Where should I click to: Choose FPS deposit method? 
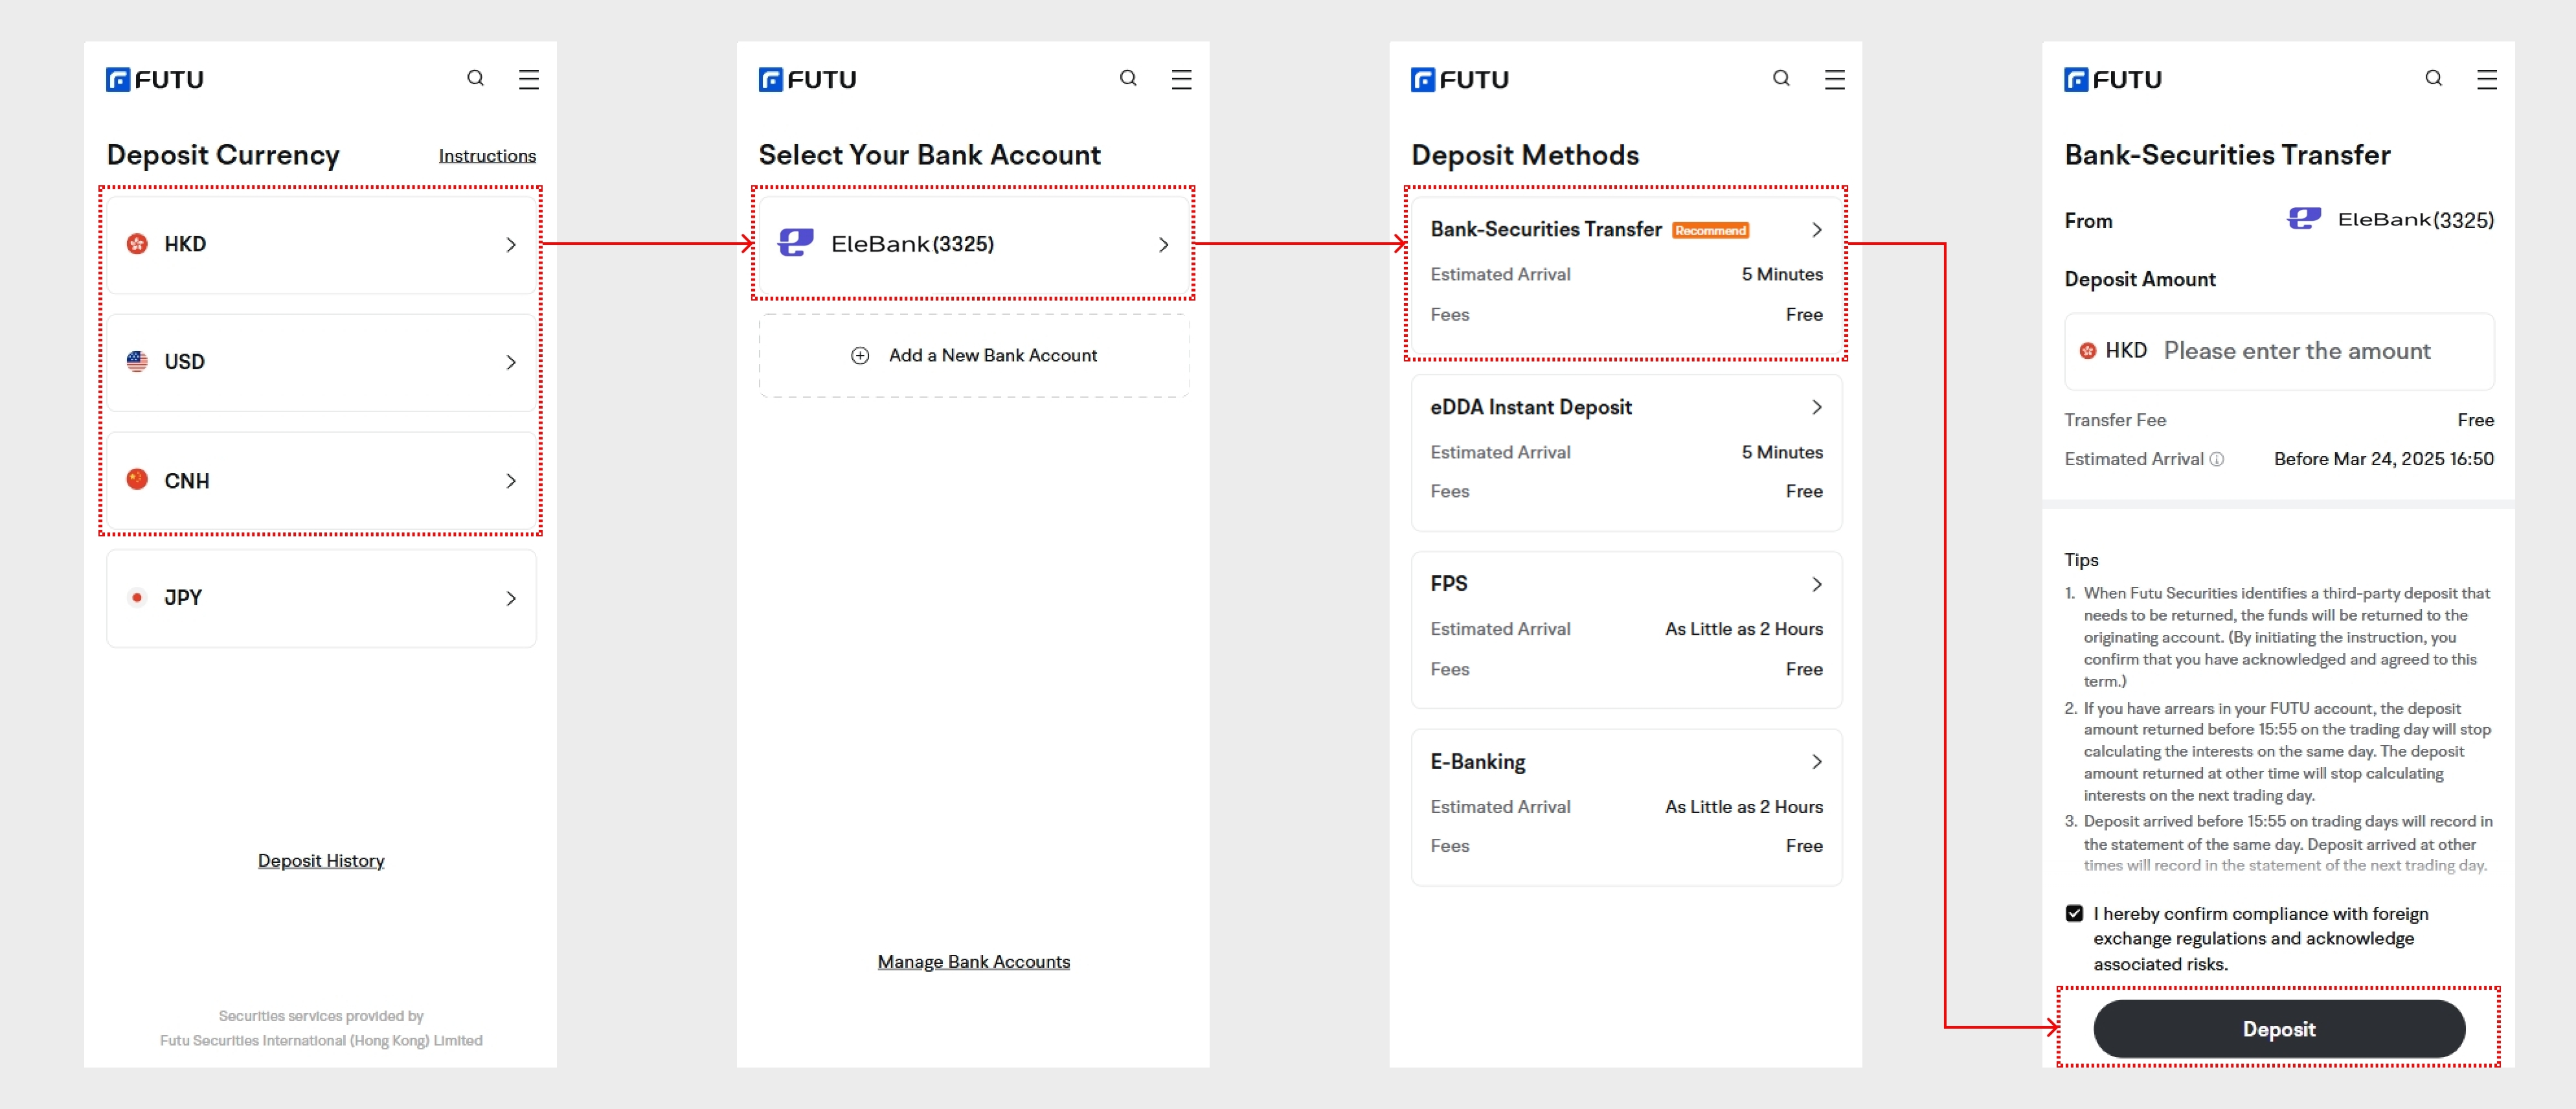[1626, 630]
